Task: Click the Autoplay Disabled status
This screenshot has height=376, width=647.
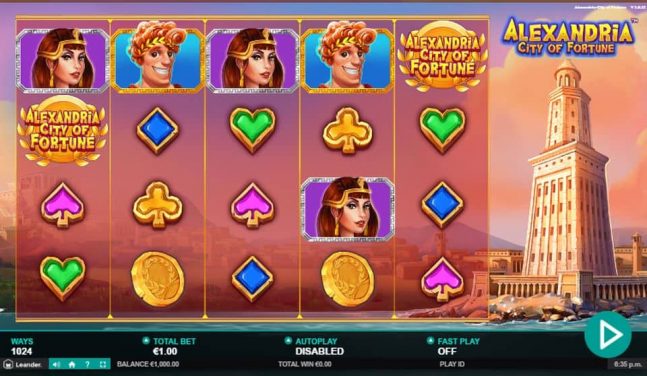Action: tap(319, 351)
